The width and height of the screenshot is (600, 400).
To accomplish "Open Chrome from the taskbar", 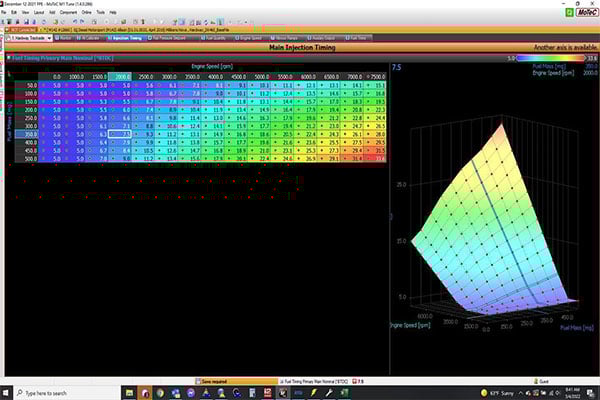I will tap(160, 393).
